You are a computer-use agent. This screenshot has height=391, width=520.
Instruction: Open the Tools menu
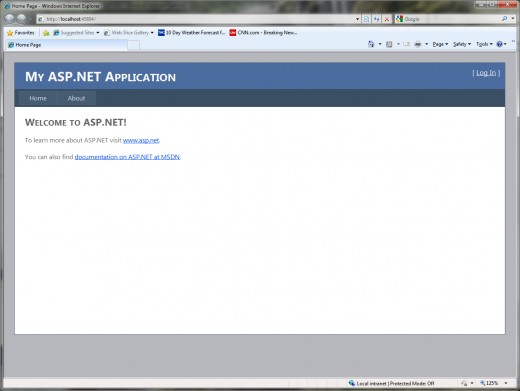pyautogui.click(x=484, y=44)
